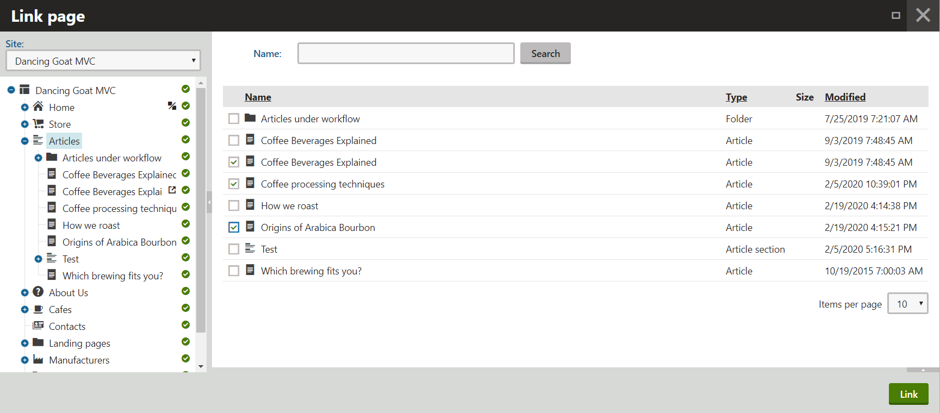Screen dimensions: 940x413
Task: Expand Articles under workflow tree node
Action: [38, 158]
